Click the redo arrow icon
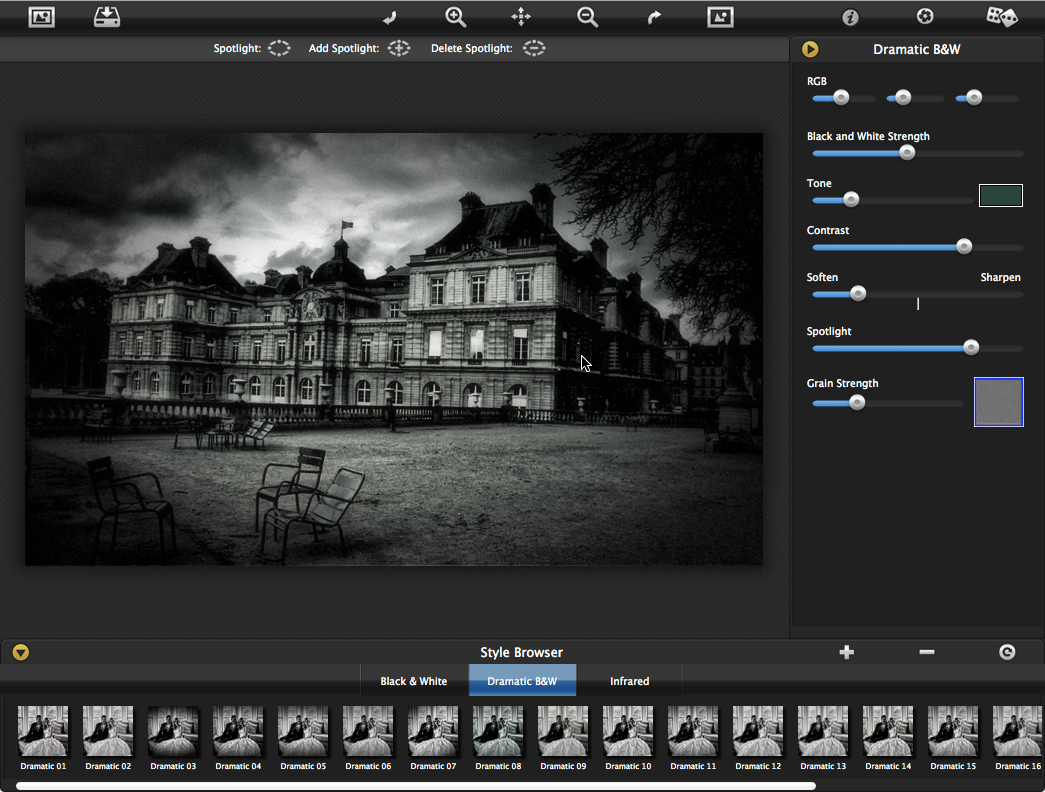The width and height of the screenshot is (1045, 792). 654,17
